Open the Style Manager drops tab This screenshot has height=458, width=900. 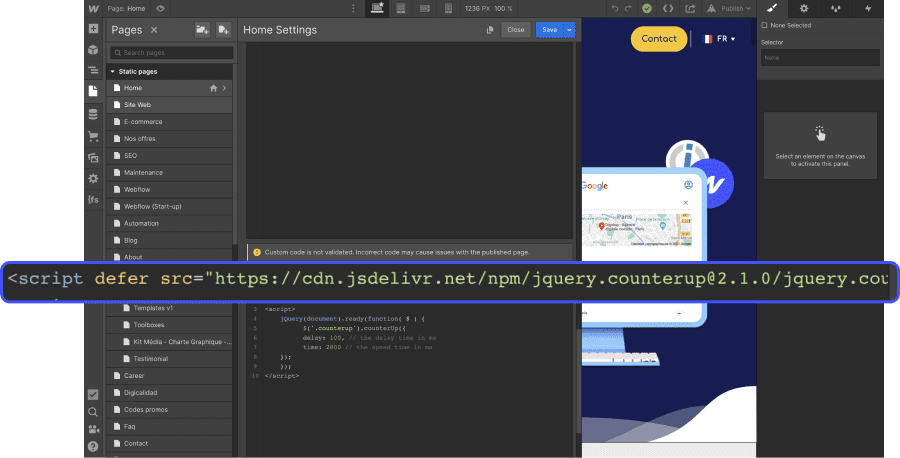pos(836,8)
